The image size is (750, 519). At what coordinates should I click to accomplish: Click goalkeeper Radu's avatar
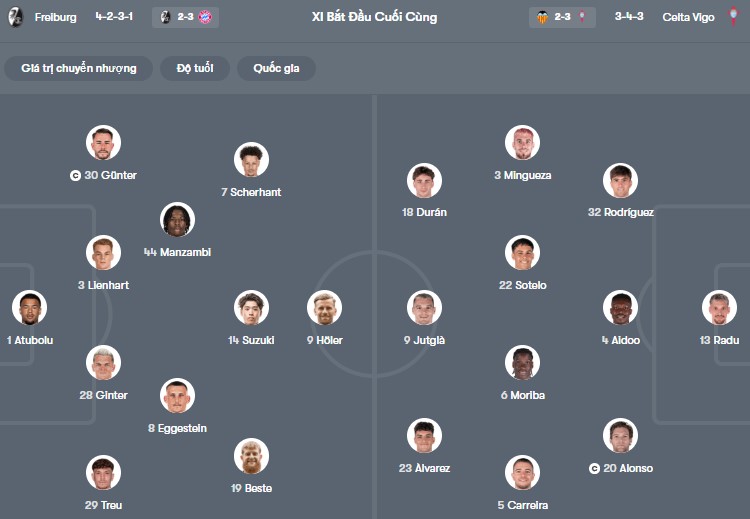tap(719, 308)
